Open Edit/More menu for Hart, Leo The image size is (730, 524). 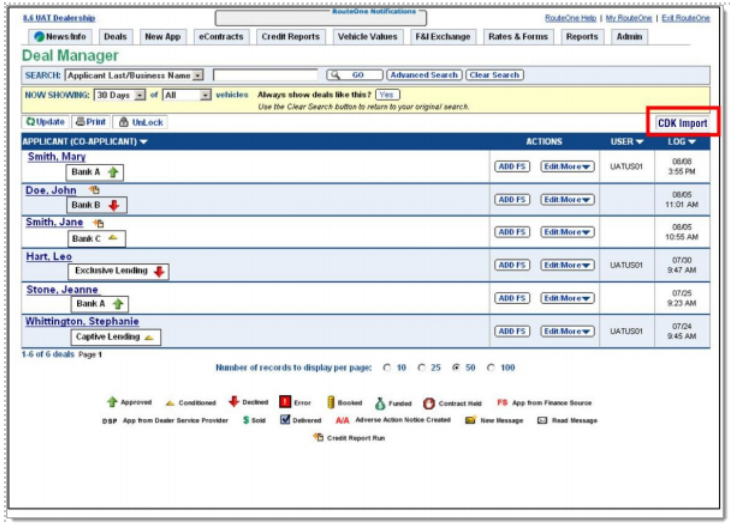pos(567,265)
